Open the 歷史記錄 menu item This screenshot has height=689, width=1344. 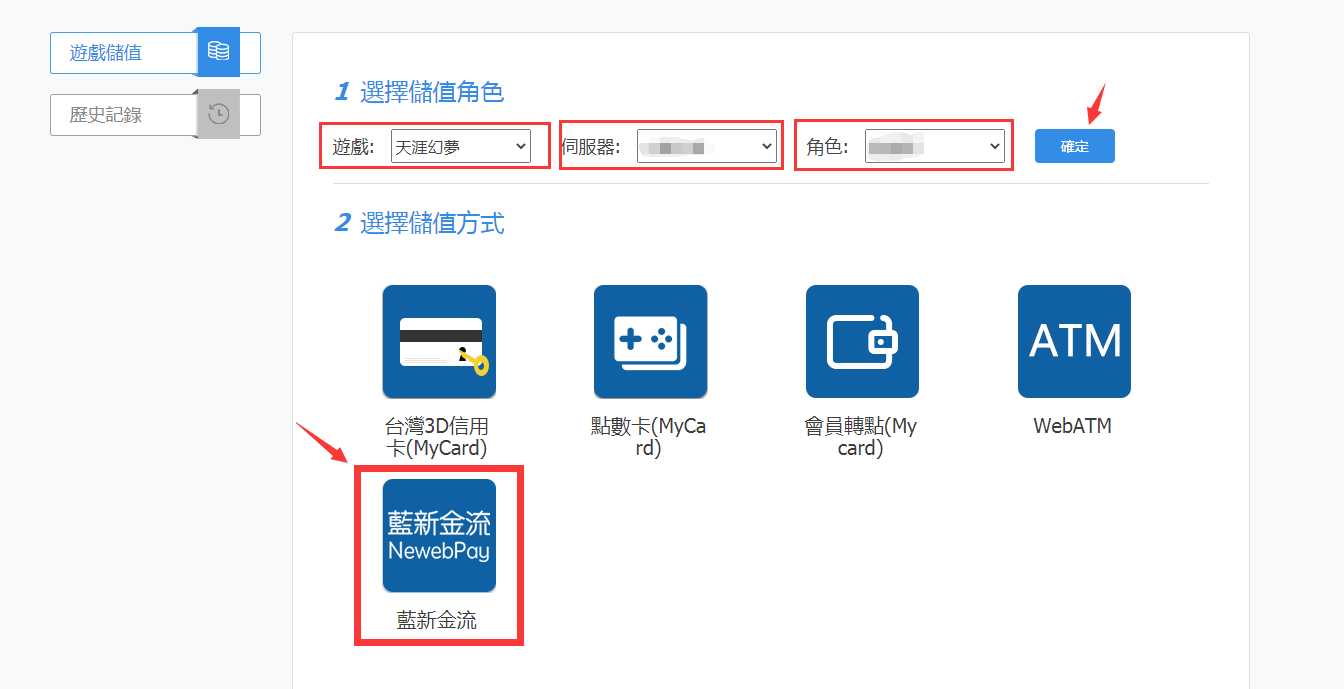click(106, 115)
